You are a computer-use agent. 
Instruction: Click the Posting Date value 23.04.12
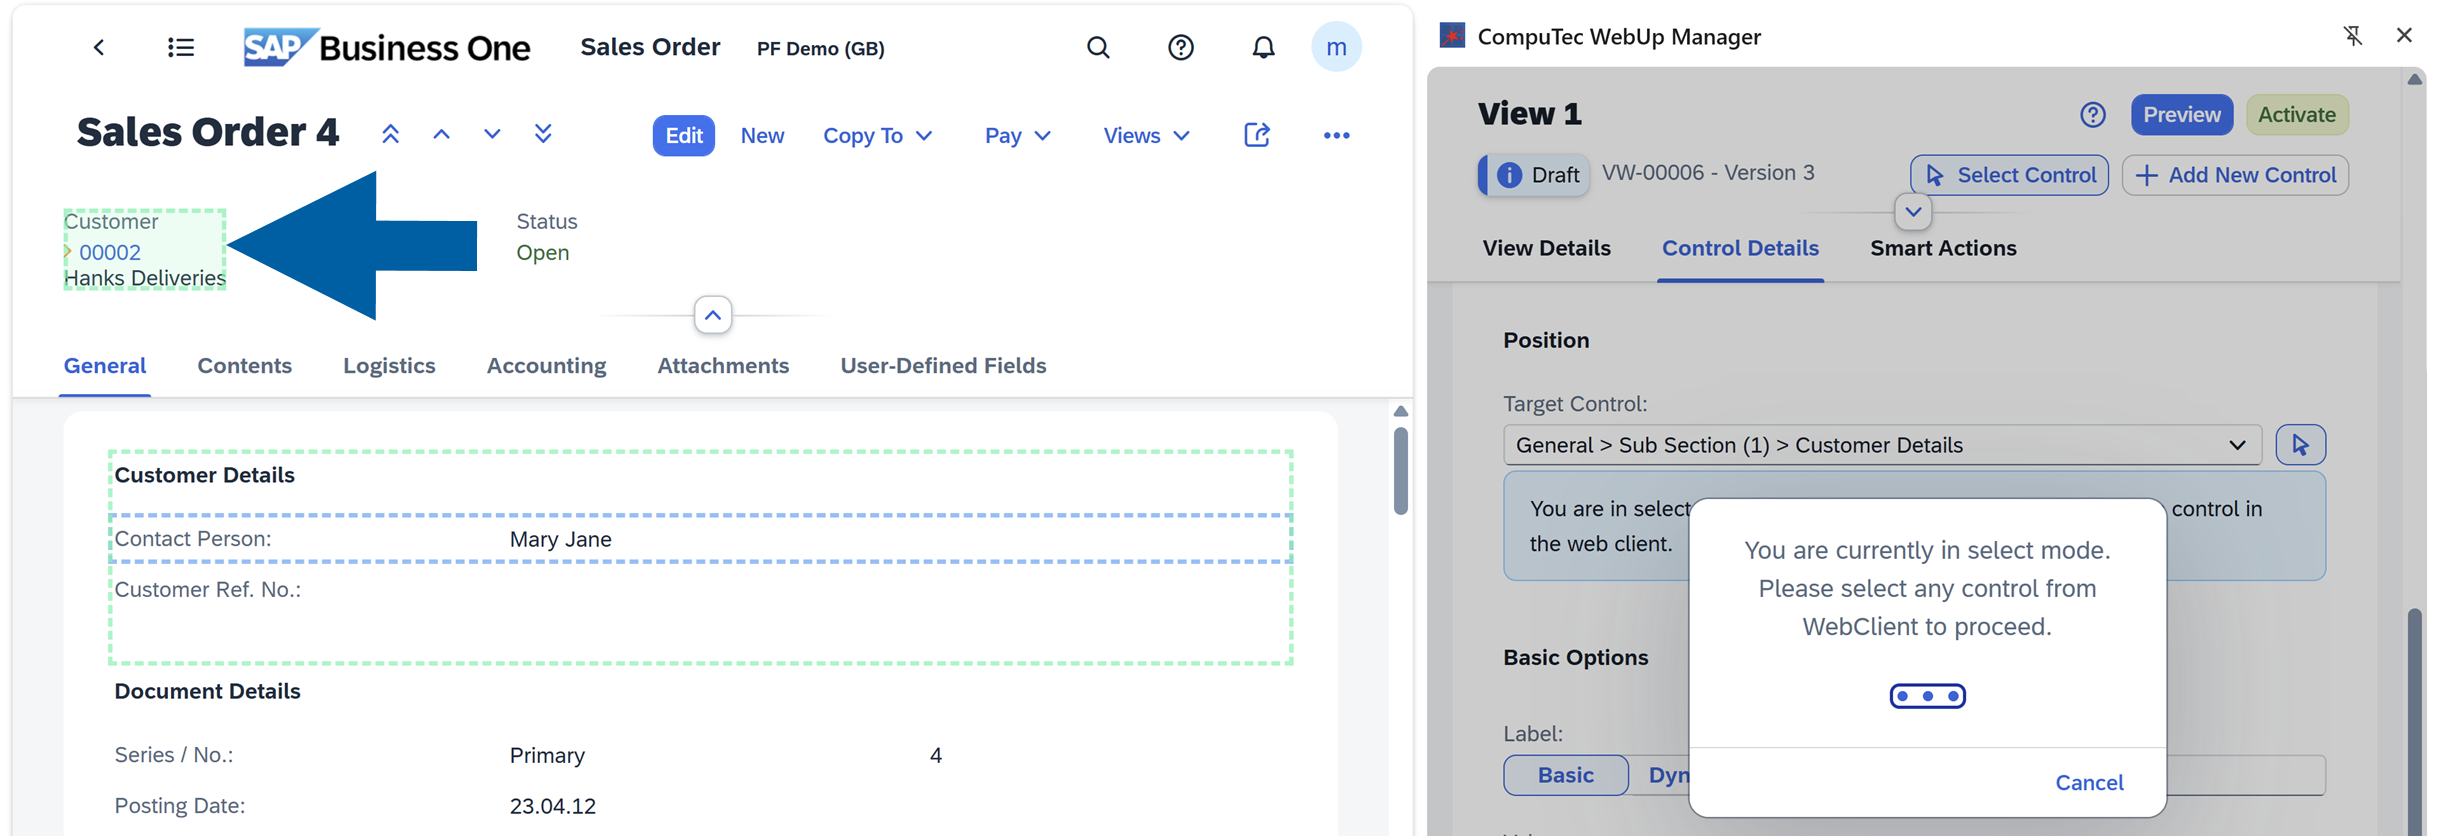(x=553, y=806)
